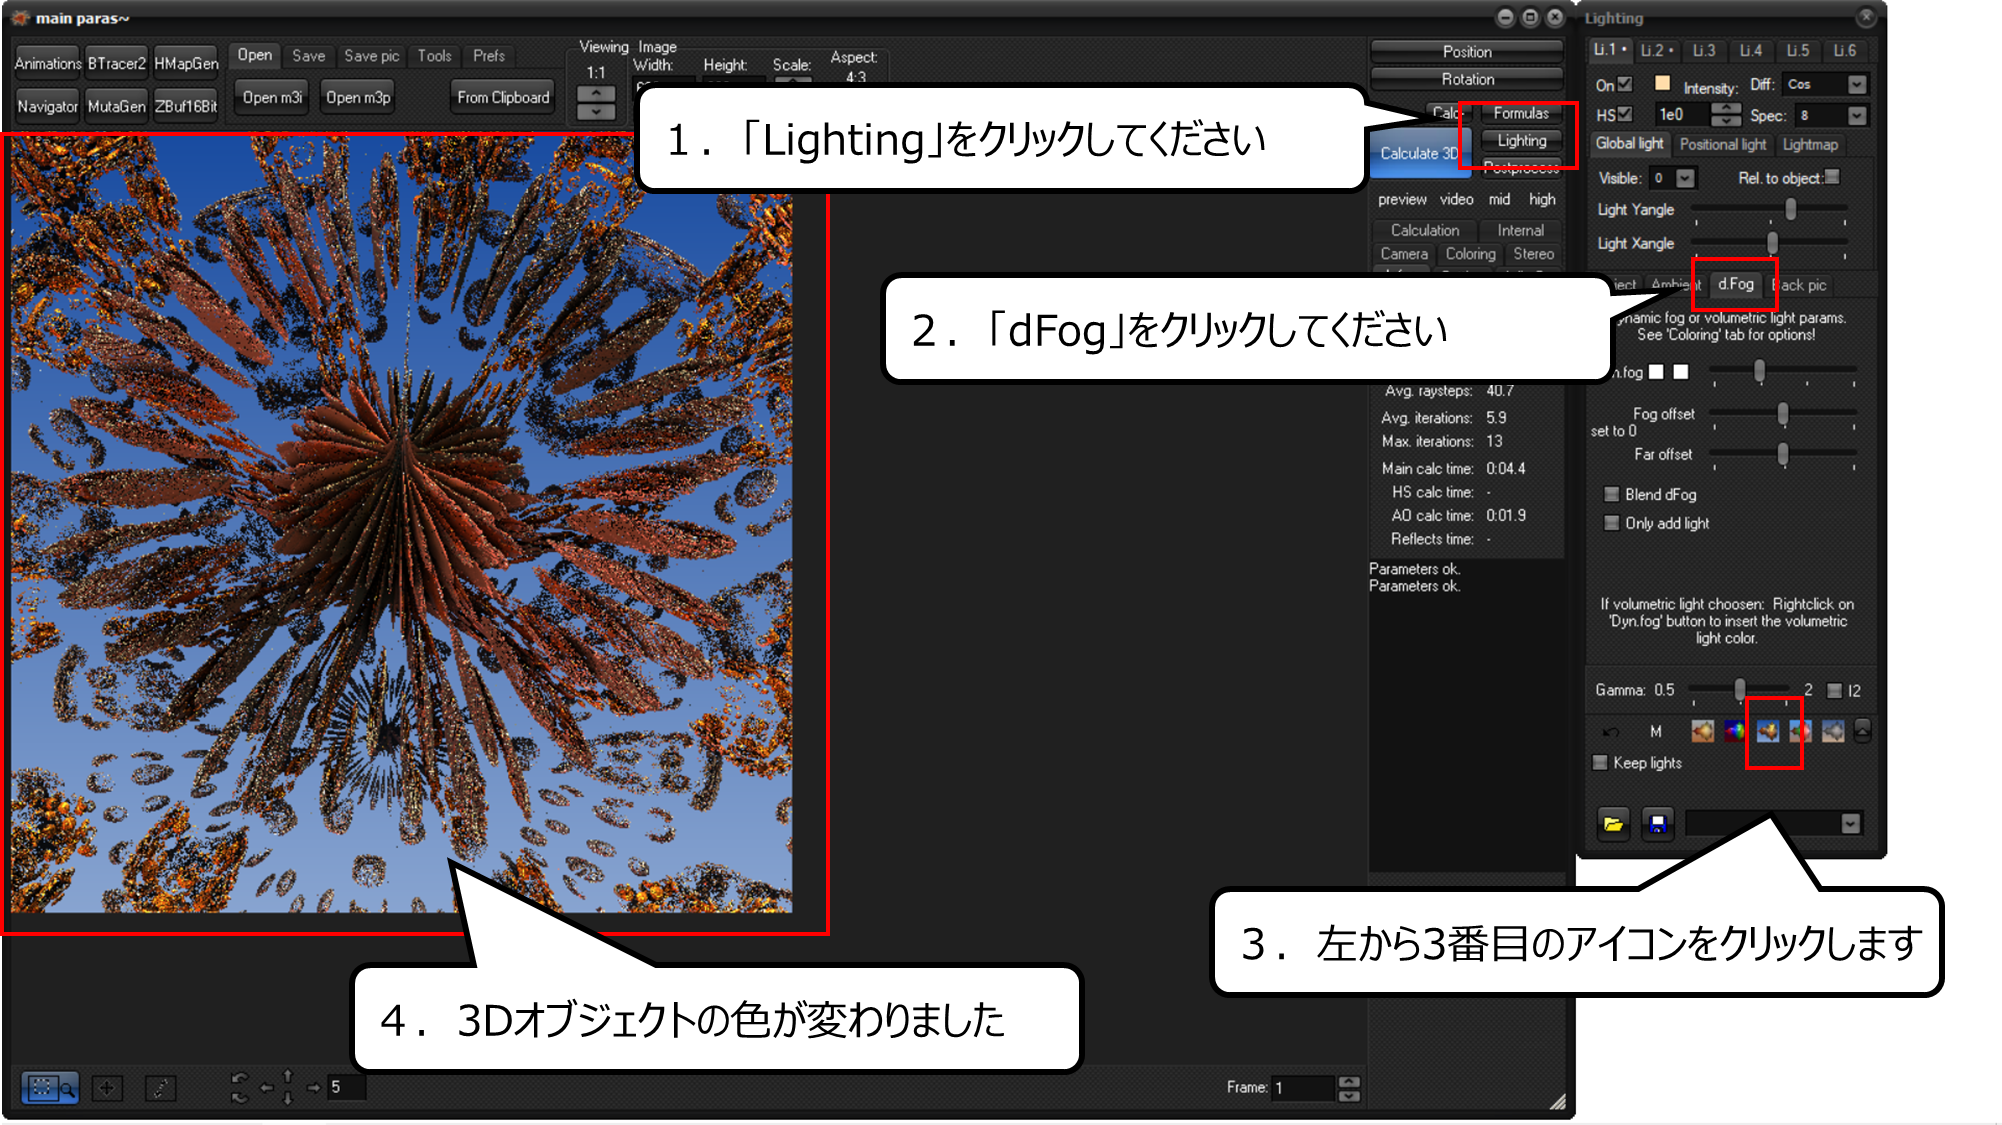Click the Formulas button
This screenshot has width=2002, height=1125.
coord(1521,113)
